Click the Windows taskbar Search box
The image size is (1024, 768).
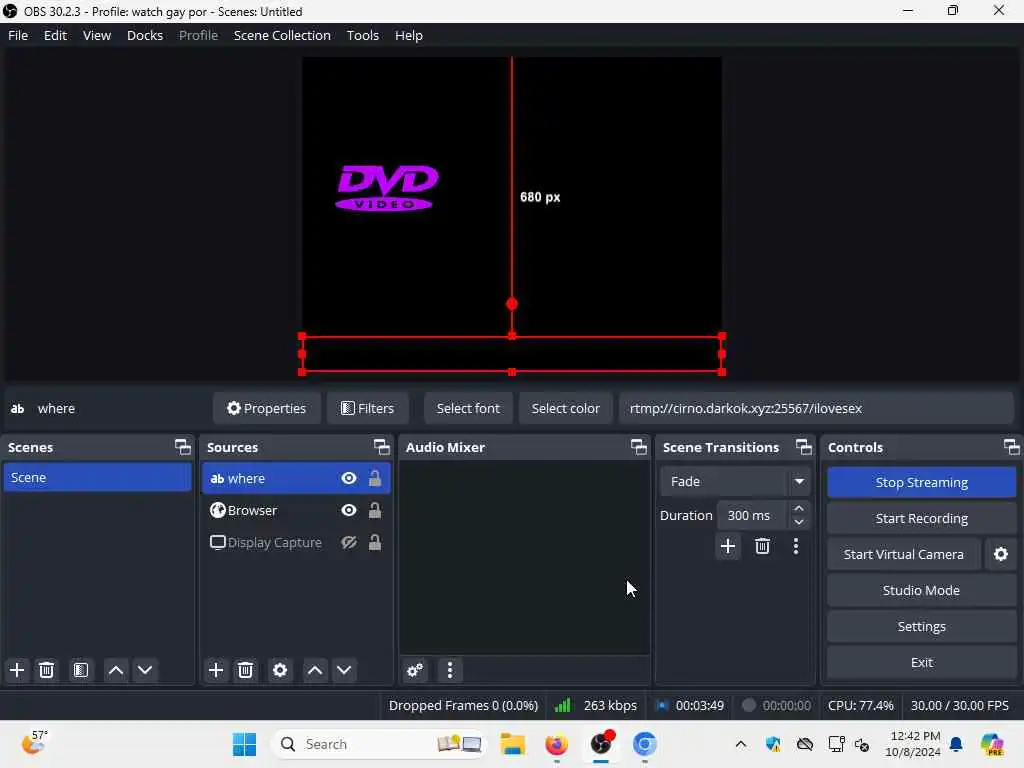pyautogui.click(x=379, y=744)
